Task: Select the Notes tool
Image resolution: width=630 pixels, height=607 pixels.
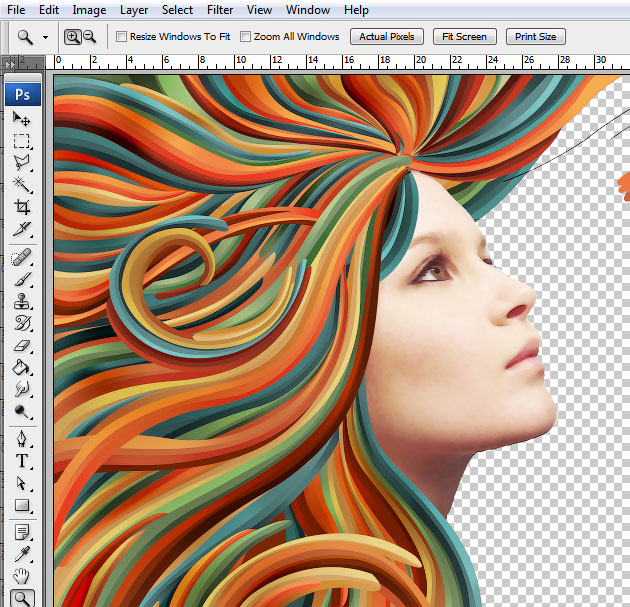Action: coord(22,532)
